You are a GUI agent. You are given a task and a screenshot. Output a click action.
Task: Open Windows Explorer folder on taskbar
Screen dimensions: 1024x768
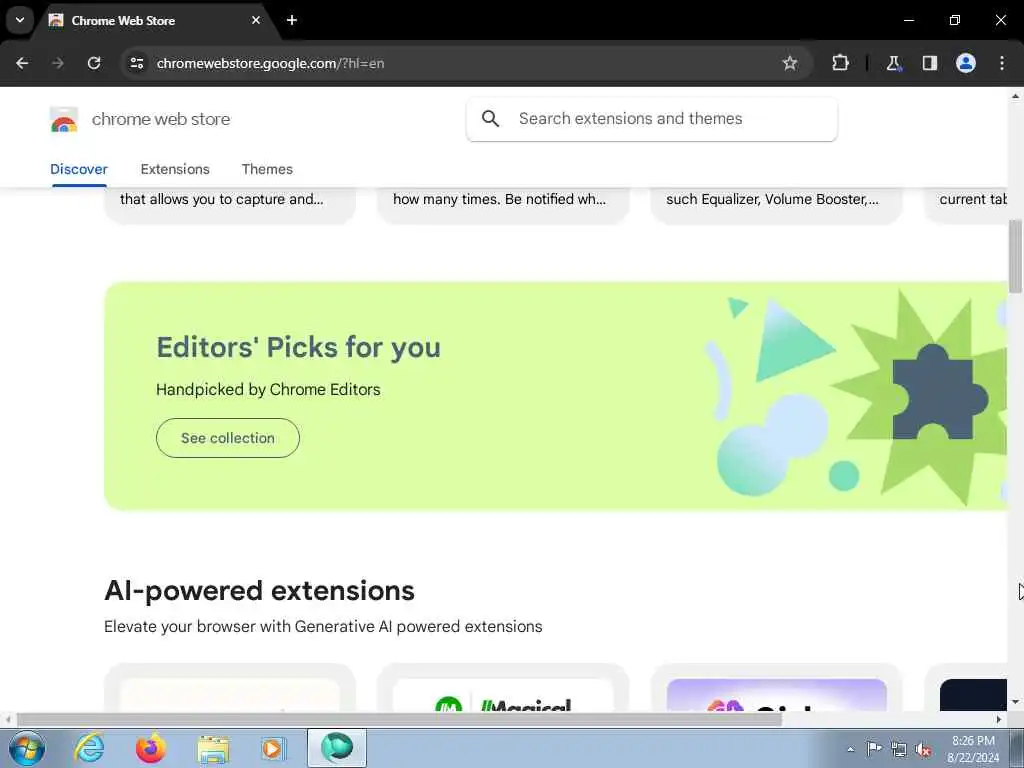tap(213, 748)
